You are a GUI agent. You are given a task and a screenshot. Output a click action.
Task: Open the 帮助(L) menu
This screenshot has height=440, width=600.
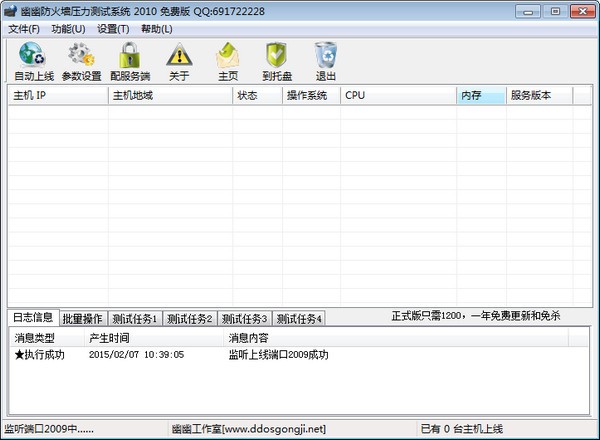tap(157, 28)
